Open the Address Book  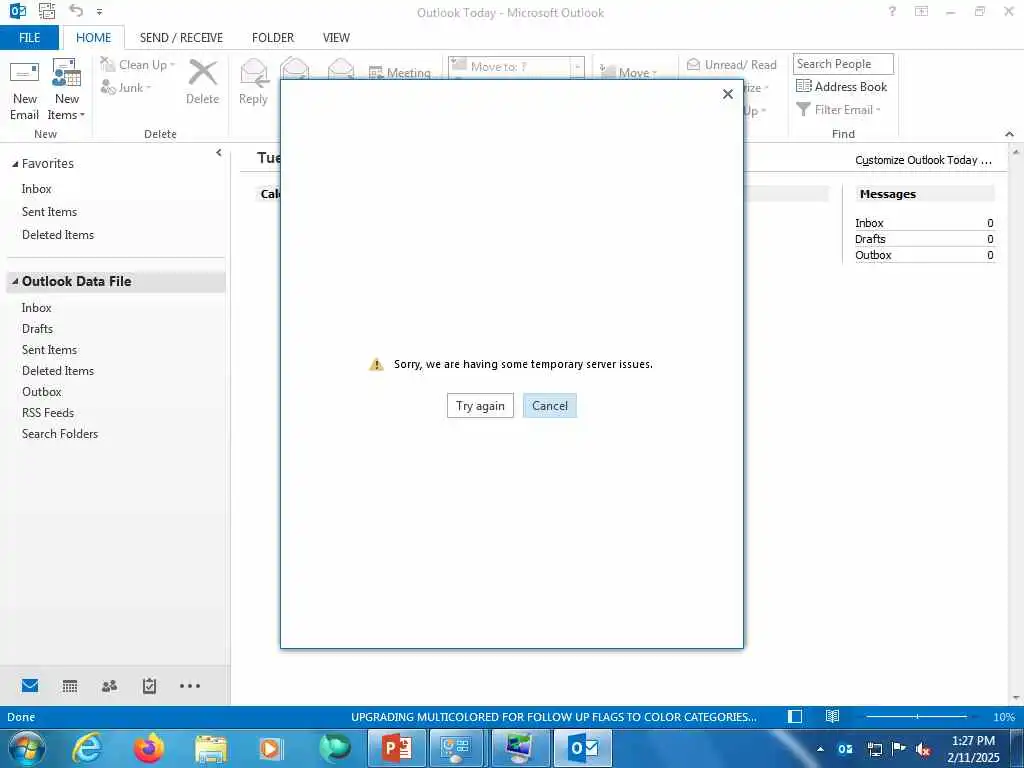coord(842,87)
